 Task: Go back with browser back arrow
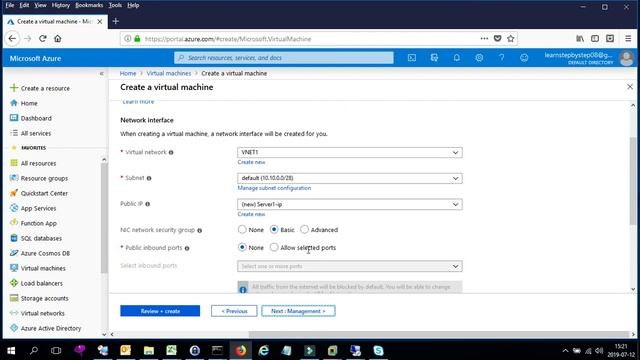click(x=12, y=38)
